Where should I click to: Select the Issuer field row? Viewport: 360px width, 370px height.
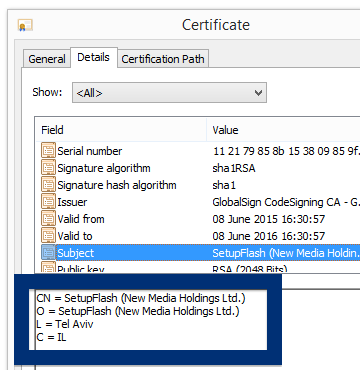(200, 202)
